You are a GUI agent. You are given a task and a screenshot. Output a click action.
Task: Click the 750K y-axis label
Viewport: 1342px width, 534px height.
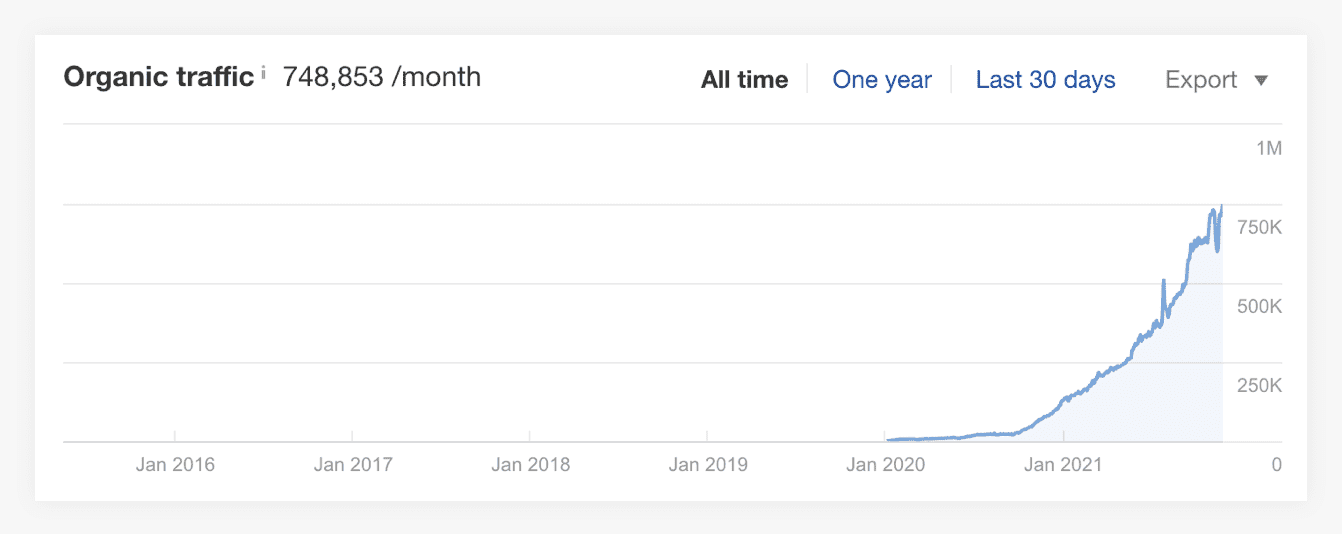point(1260,228)
